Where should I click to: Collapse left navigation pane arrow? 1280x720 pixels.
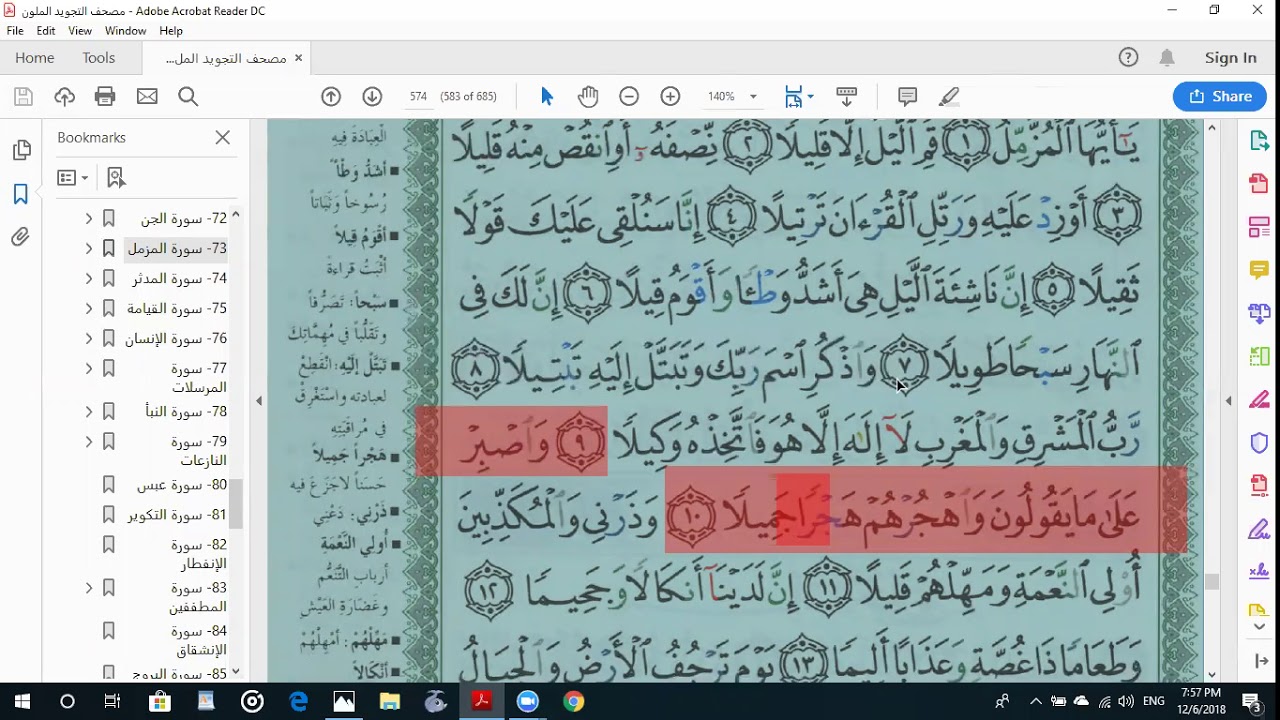coord(258,401)
